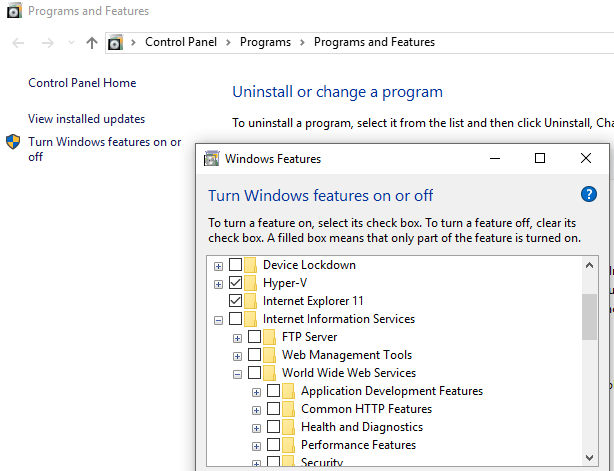Open help with the blue question mark
The height and width of the screenshot is (471, 614).
tap(589, 194)
